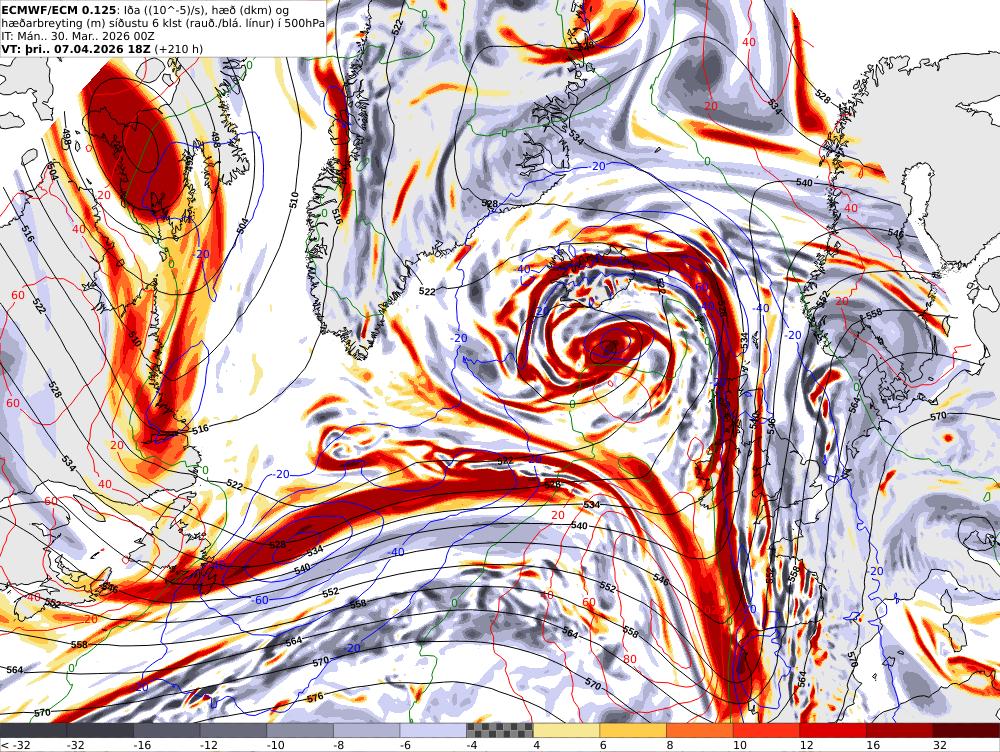The image size is (1000, 752).
Task: Click the 'IT: Mán.. 30. Mar.. 2026 00Z' line
Action: coord(78,36)
